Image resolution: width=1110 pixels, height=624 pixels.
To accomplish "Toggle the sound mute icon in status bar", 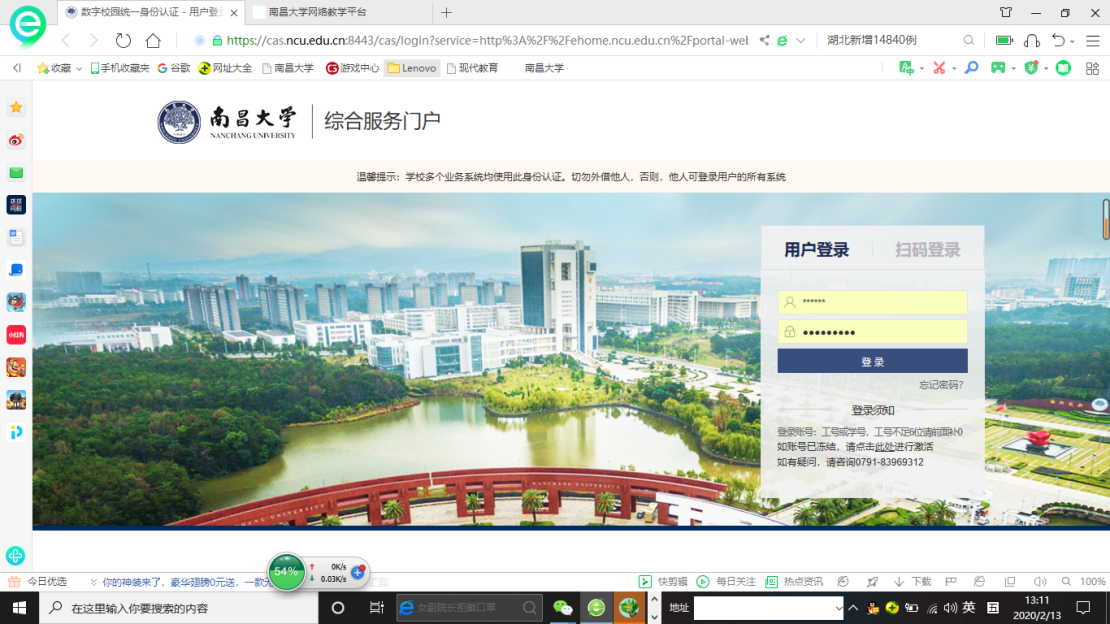I will (x=1039, y=581).
